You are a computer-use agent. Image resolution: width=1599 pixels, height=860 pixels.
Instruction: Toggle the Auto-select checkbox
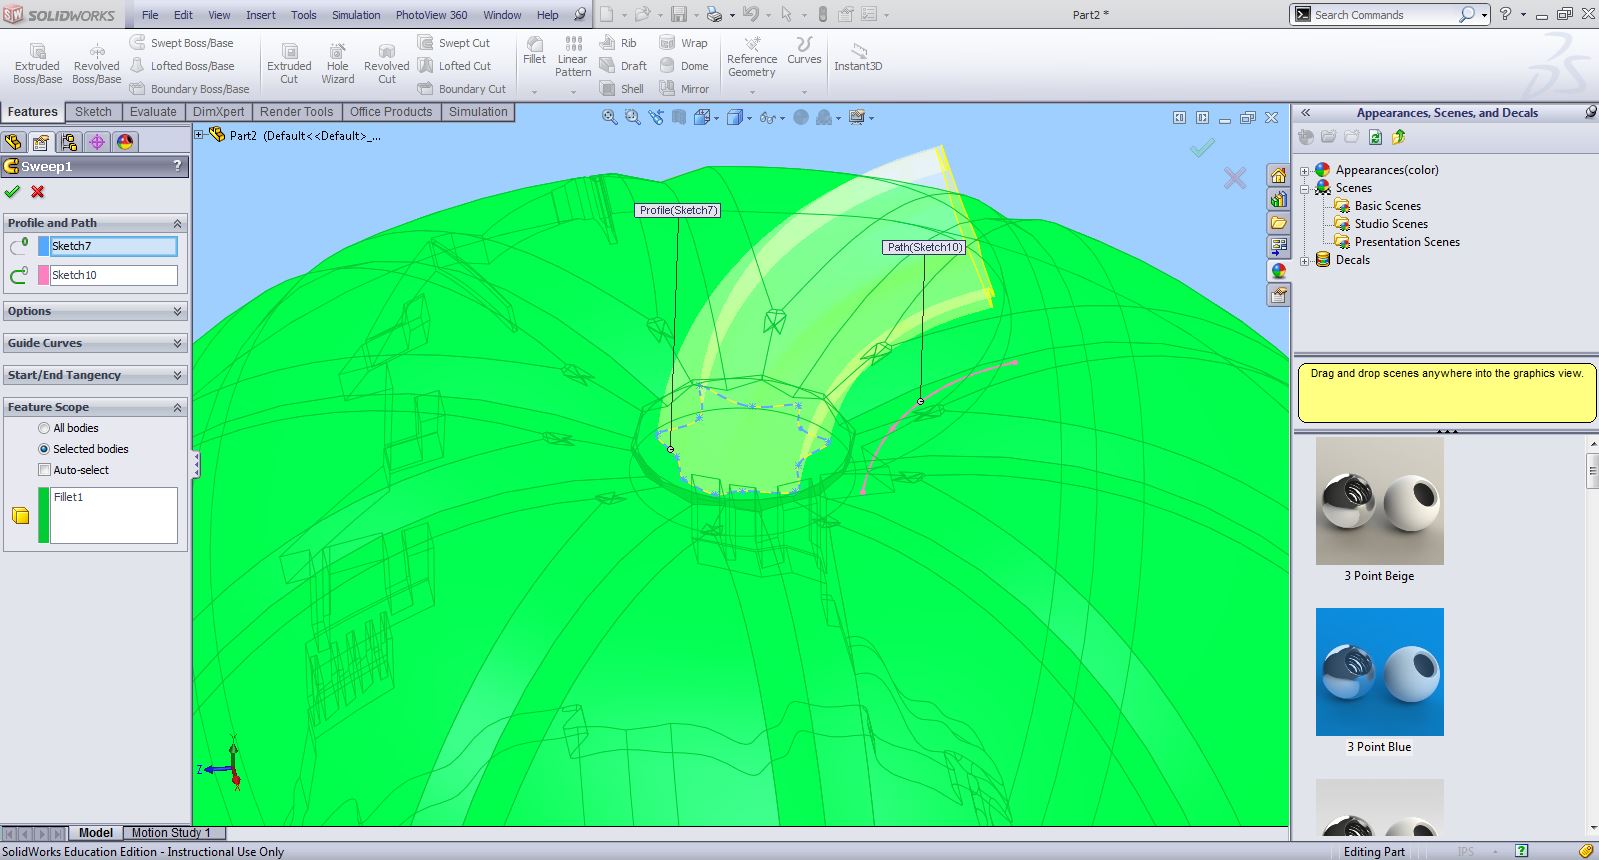44,470
